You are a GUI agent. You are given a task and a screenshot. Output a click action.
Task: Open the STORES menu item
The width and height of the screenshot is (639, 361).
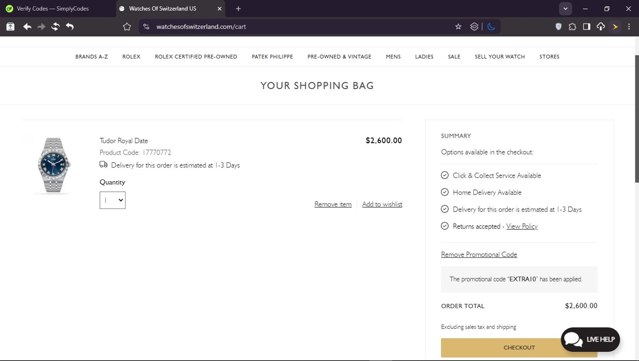click(549, 57)
